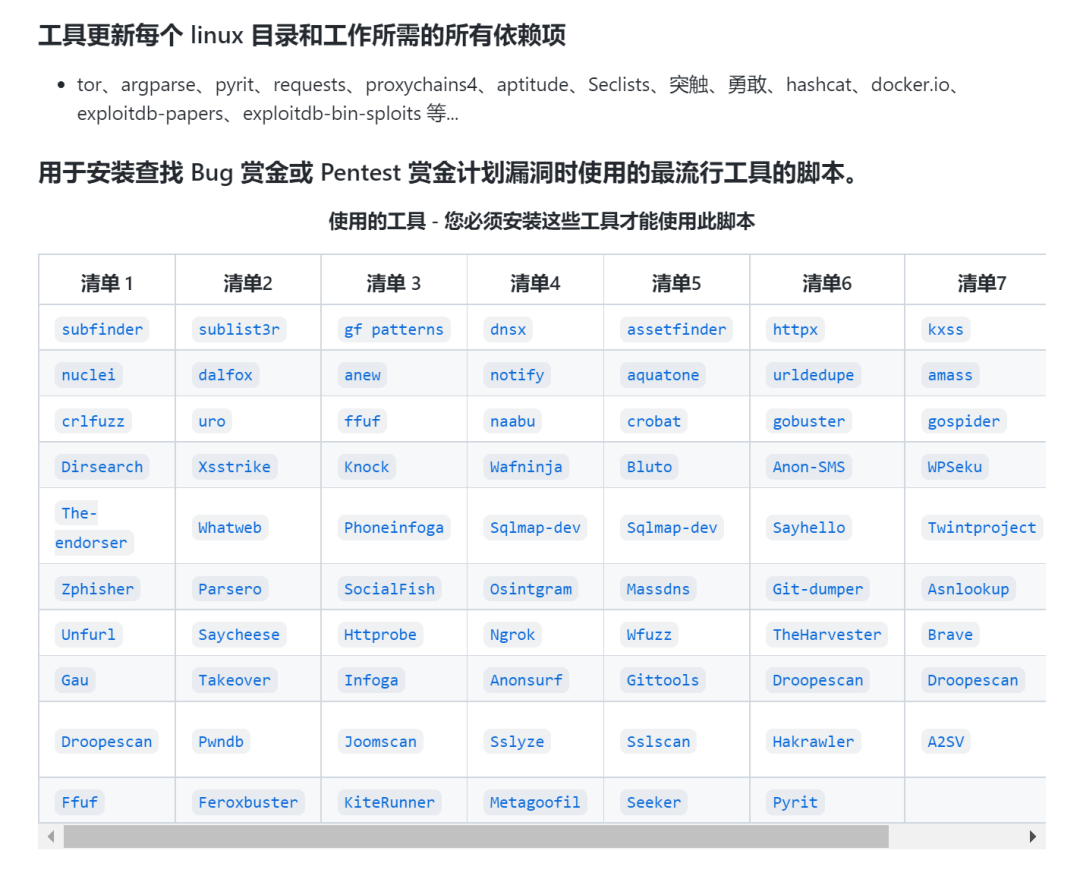The width and height of the screenshot is (1080, 876).
Task: Open lowercase ffuf link in list 3
Action: pyautogui.click(x=362, y=421)
